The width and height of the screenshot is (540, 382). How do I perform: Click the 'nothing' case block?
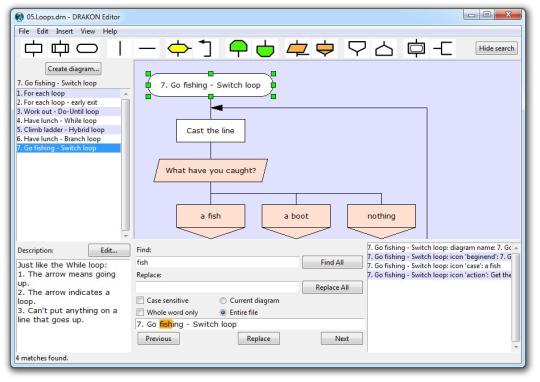coord(381,221)
